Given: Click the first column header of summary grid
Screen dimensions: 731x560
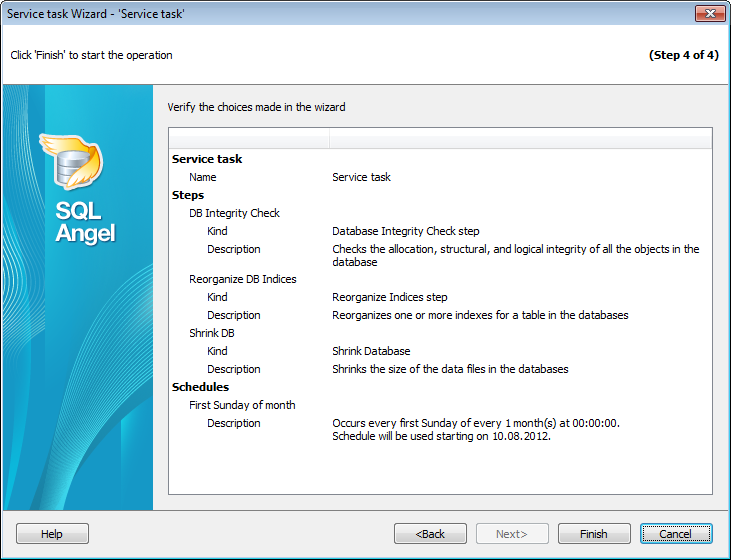Looking at the screenshot, I should 249,138.
